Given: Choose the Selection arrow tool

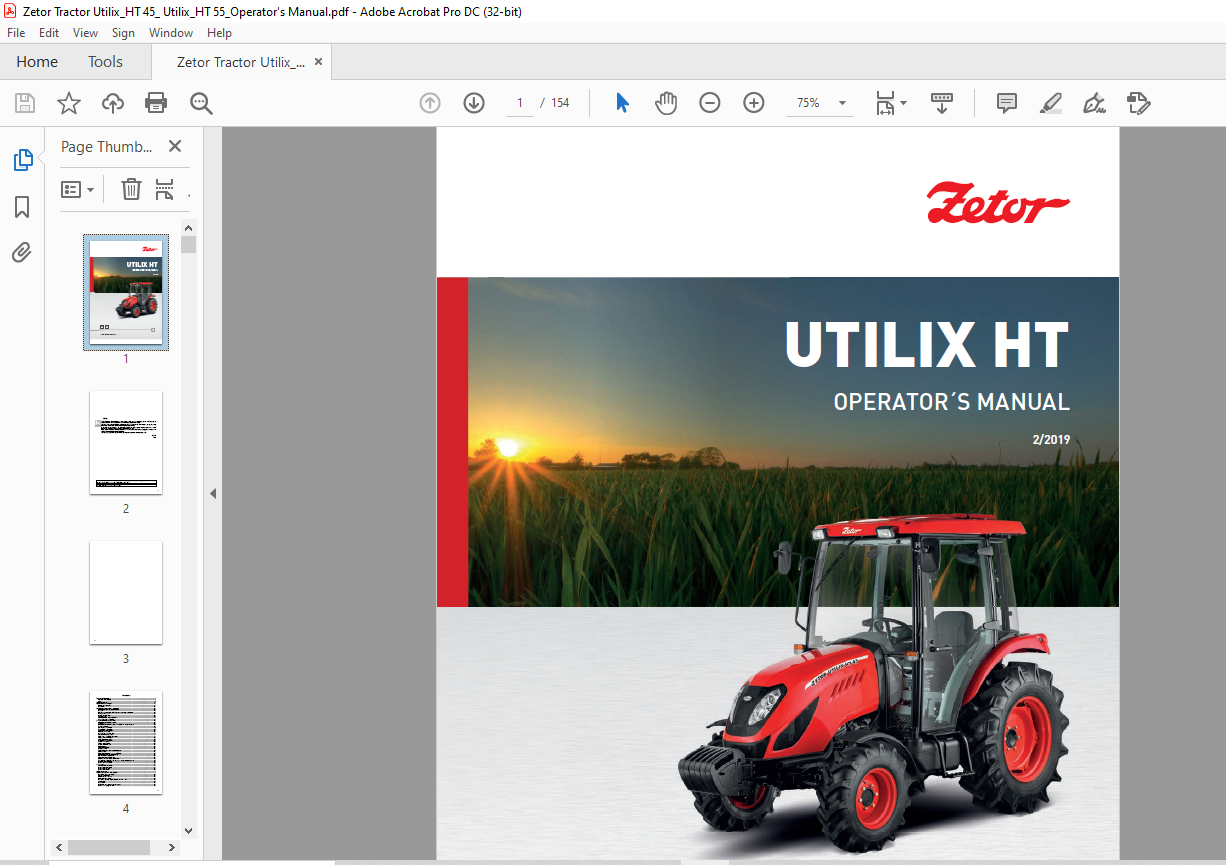Looking at the screenshot, I should 622,103.
